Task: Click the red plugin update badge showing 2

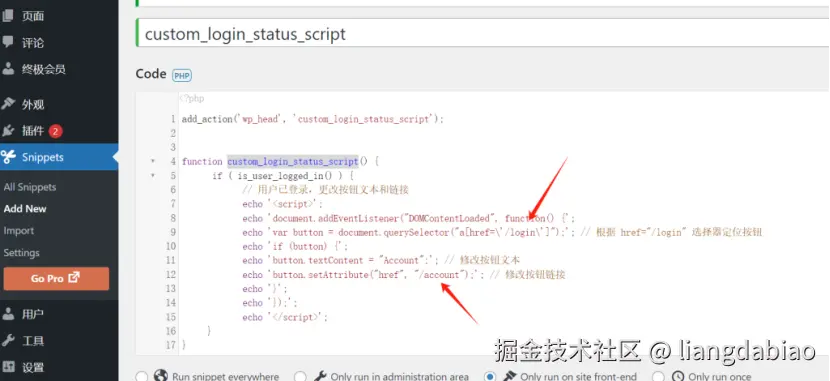Action: click(x=56, y=131)
